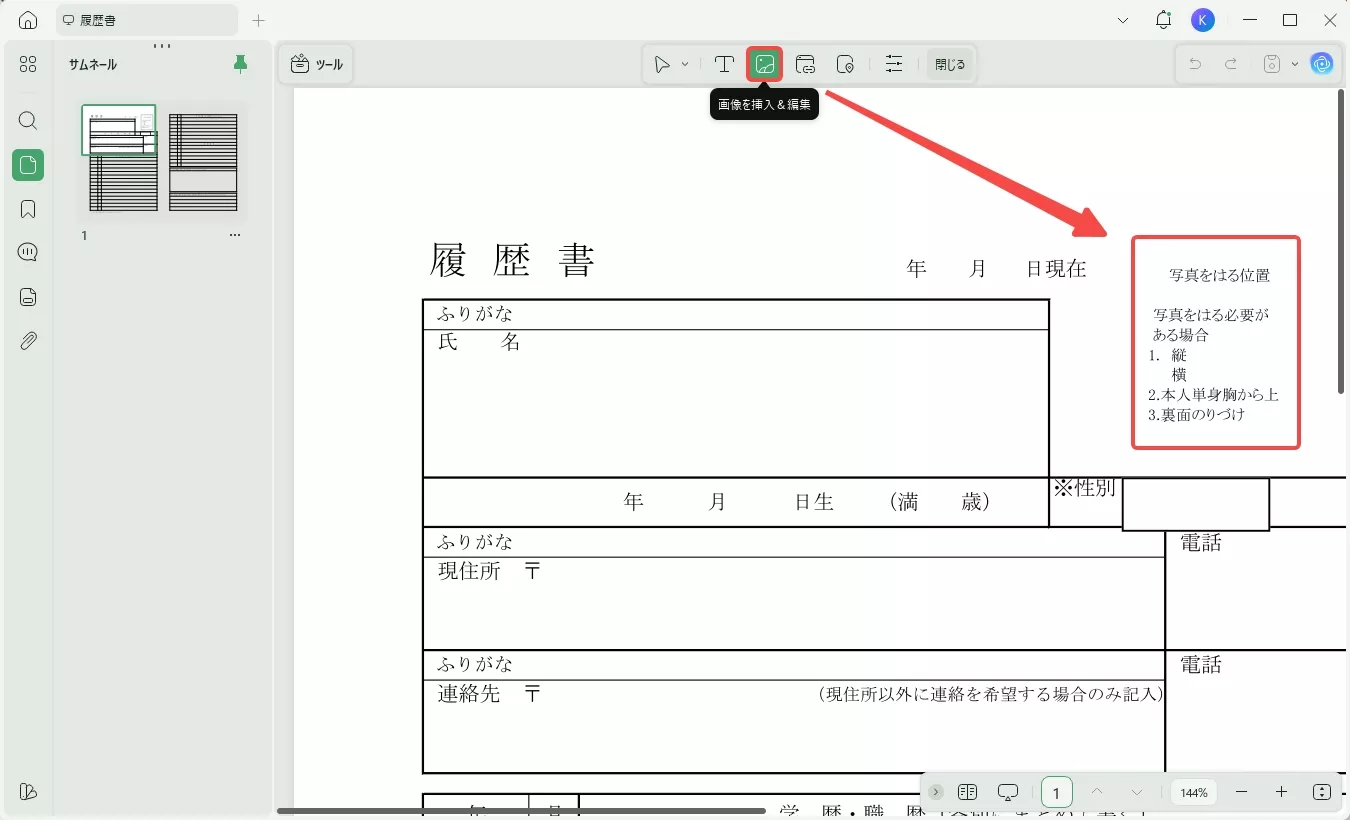Switch to two-page view mode
Image resolution: width=1350 pixels, height=820 pixels.
coord(968,792)
